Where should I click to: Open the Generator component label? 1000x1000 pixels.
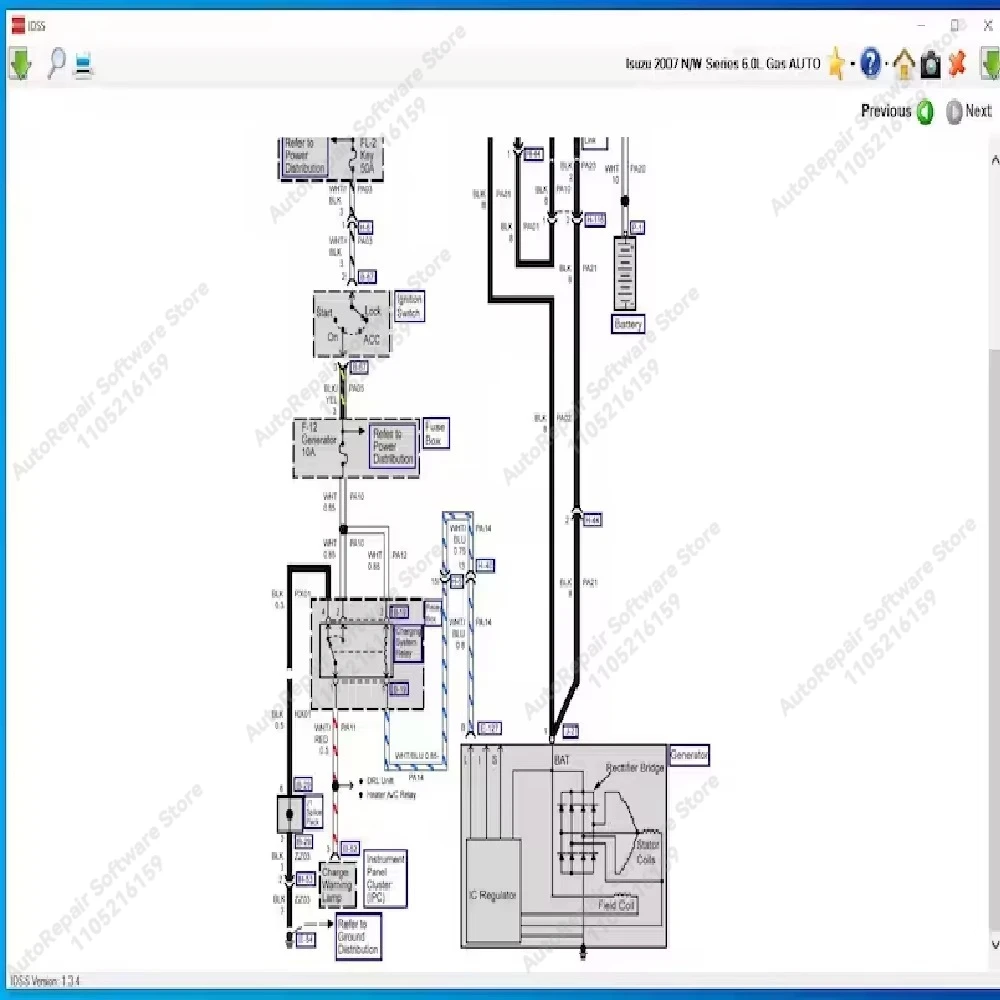click(x=689, y=754)
